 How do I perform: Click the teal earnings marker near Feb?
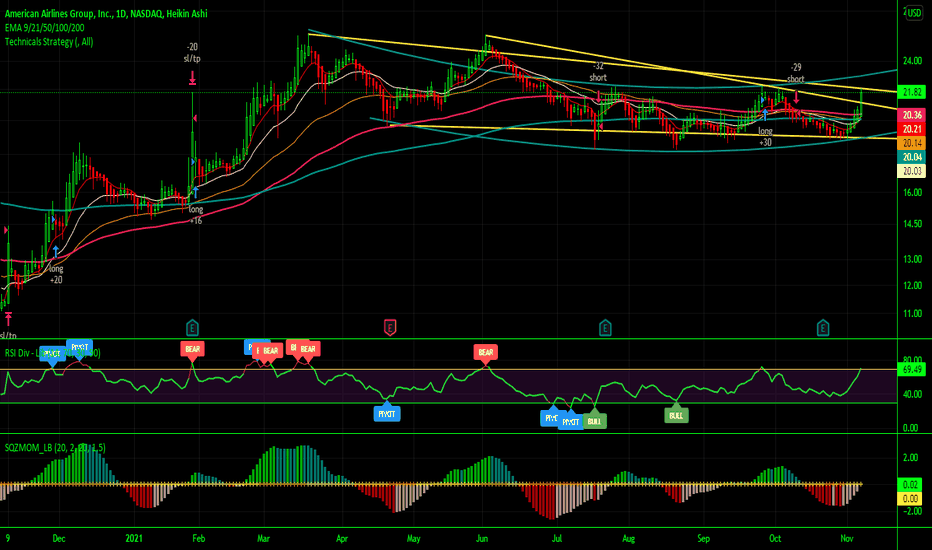[192, 328]
